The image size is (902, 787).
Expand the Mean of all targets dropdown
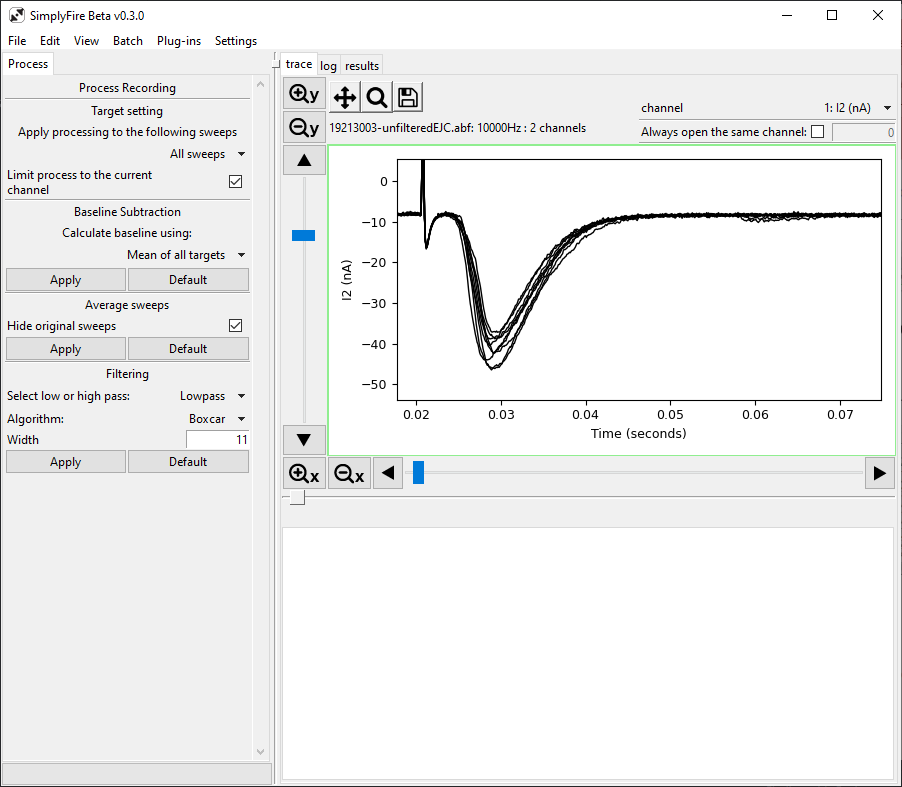click(186, 255)
